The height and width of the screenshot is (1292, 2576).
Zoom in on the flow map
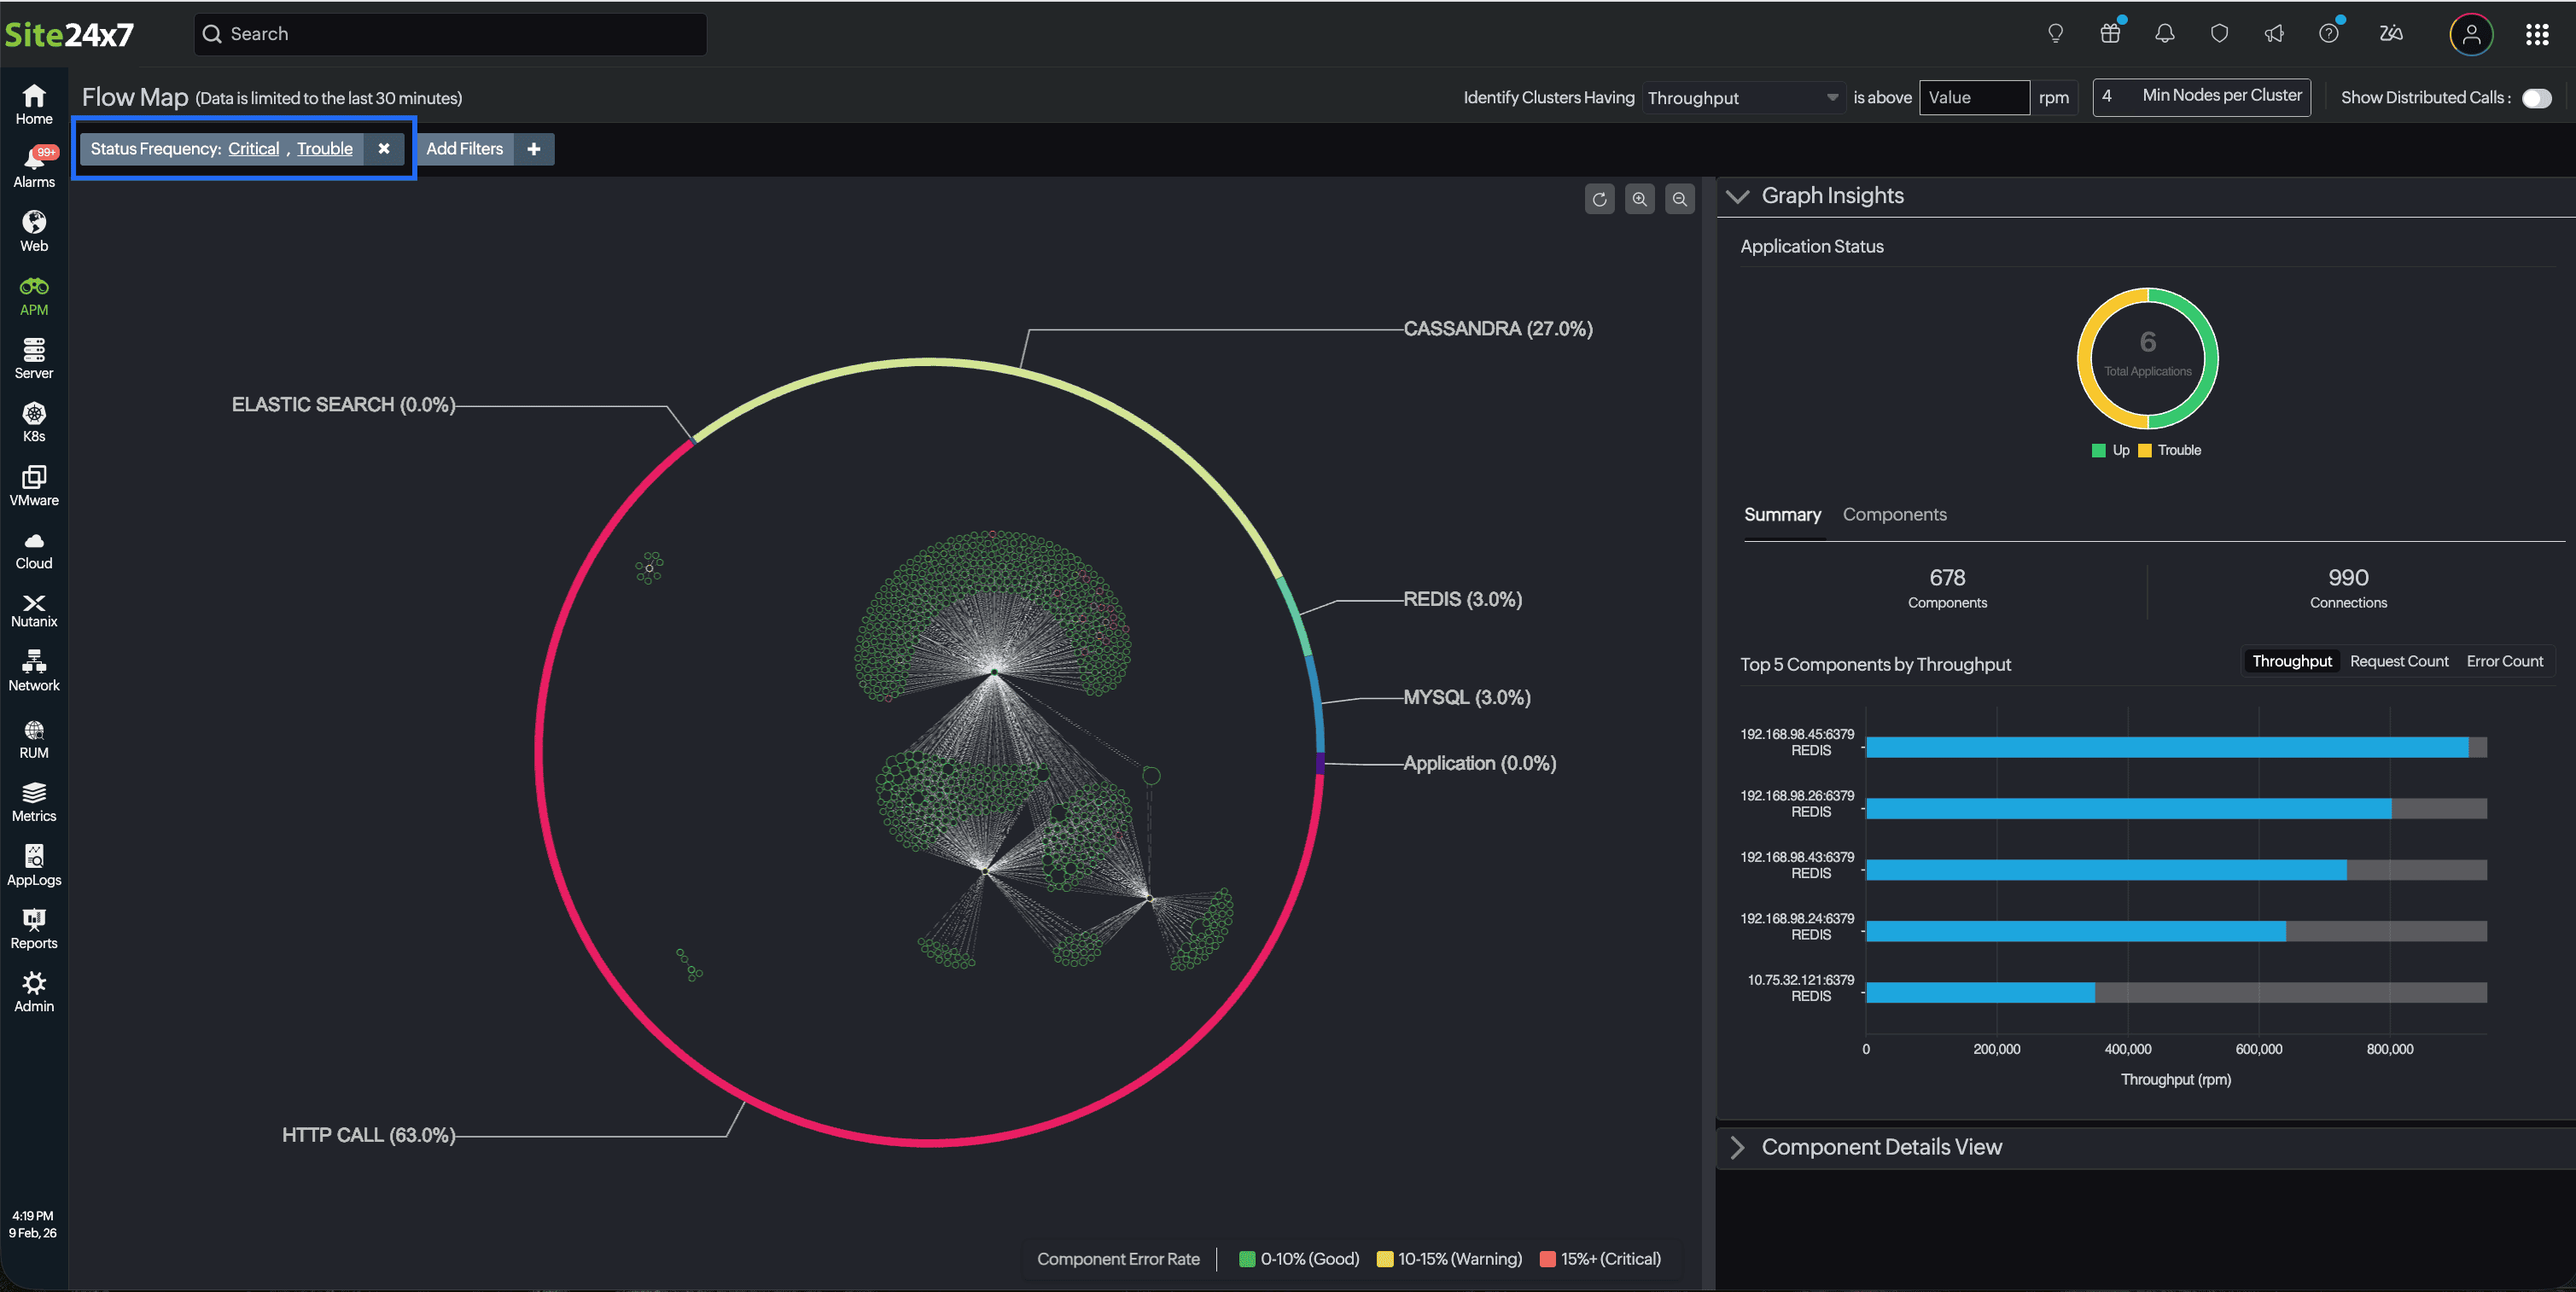pyautogui.click(x=1639, y=199)
